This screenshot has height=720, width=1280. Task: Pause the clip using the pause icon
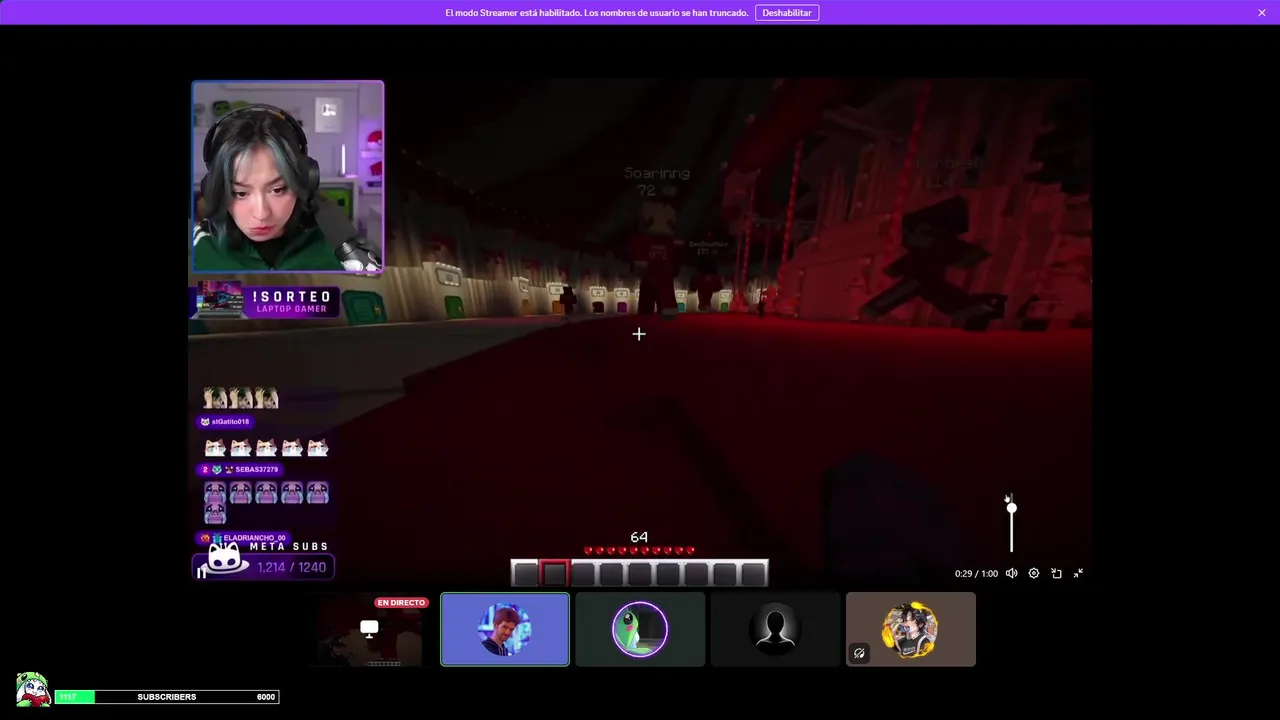(x=201, y=573)
